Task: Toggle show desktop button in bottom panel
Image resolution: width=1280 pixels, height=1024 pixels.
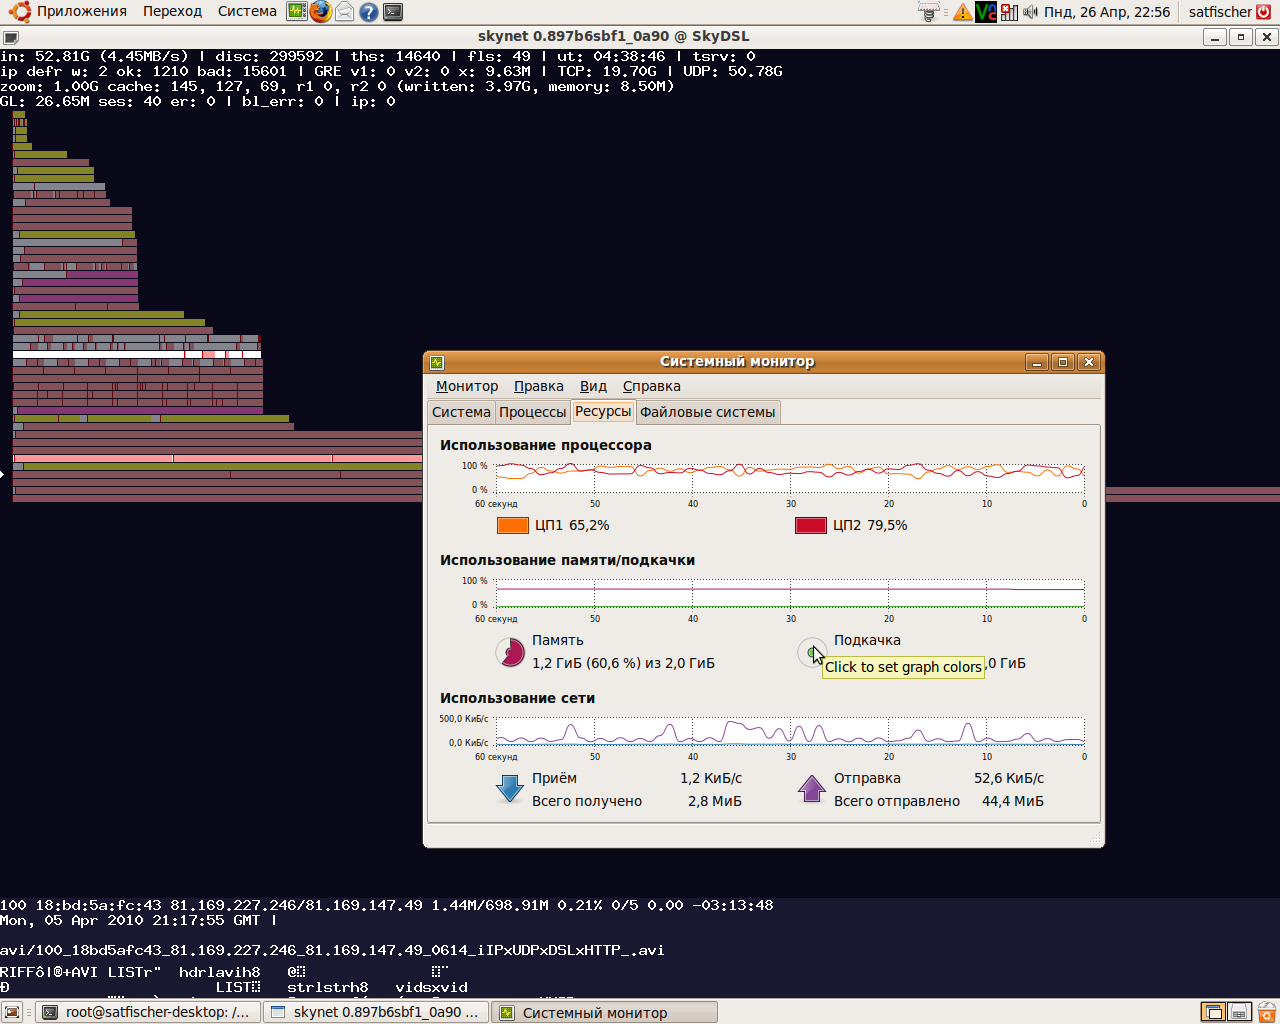Action: [x=13, y=1012]
